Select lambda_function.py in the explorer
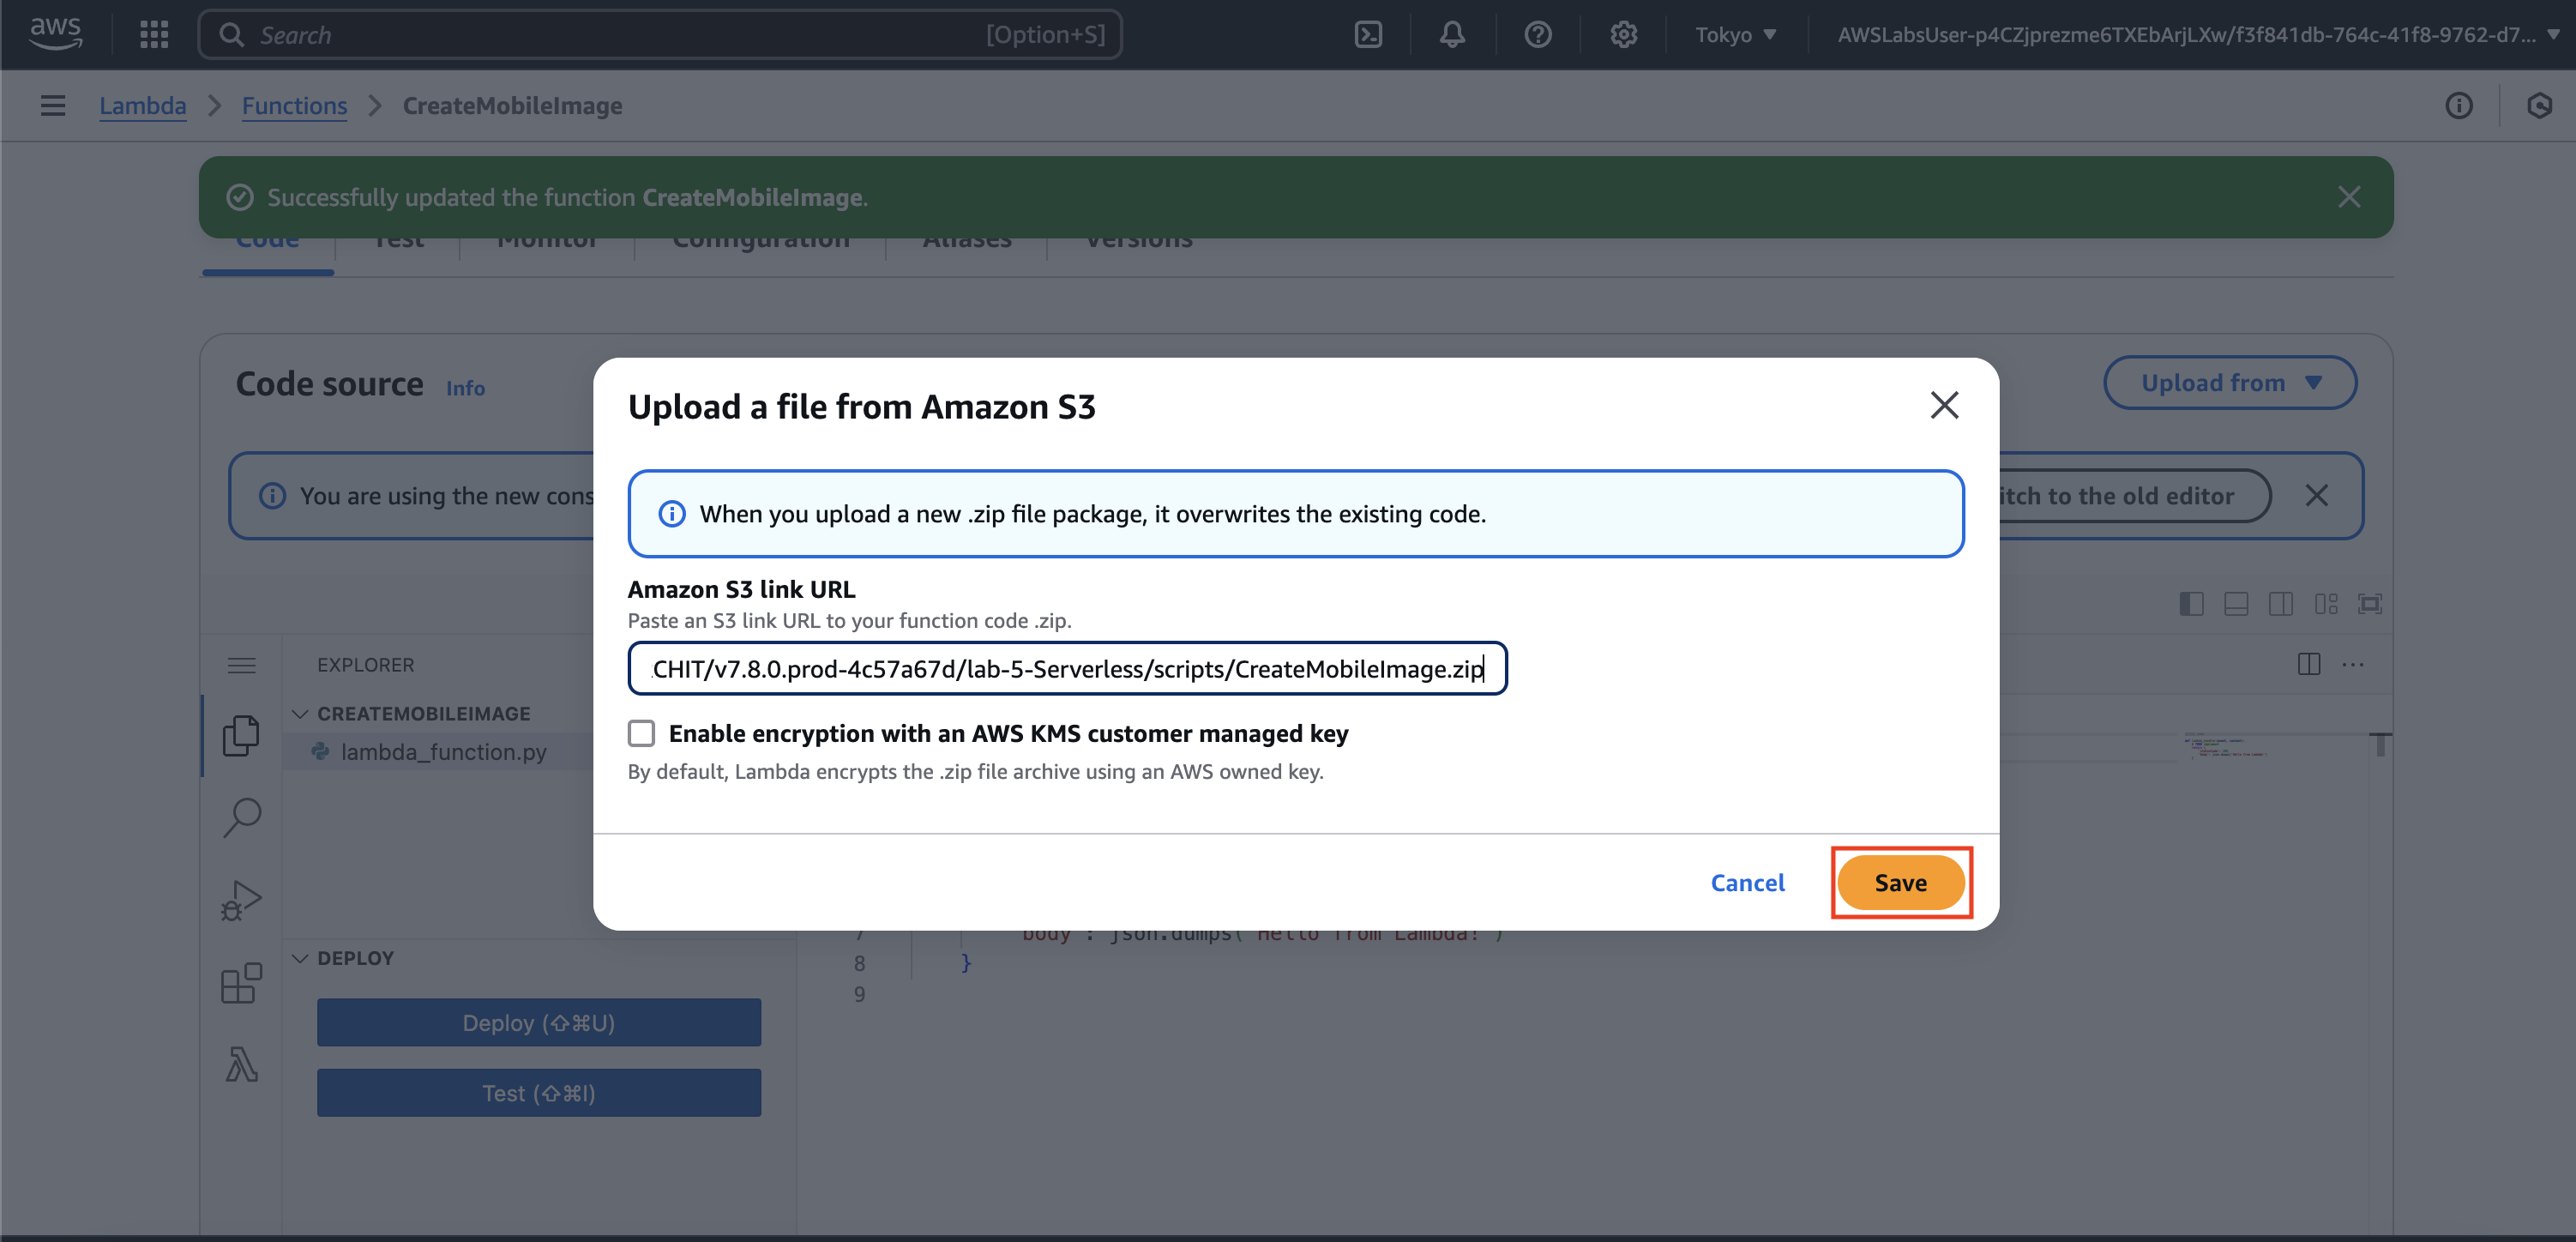2576x1242 pixels. coord(443,752)
